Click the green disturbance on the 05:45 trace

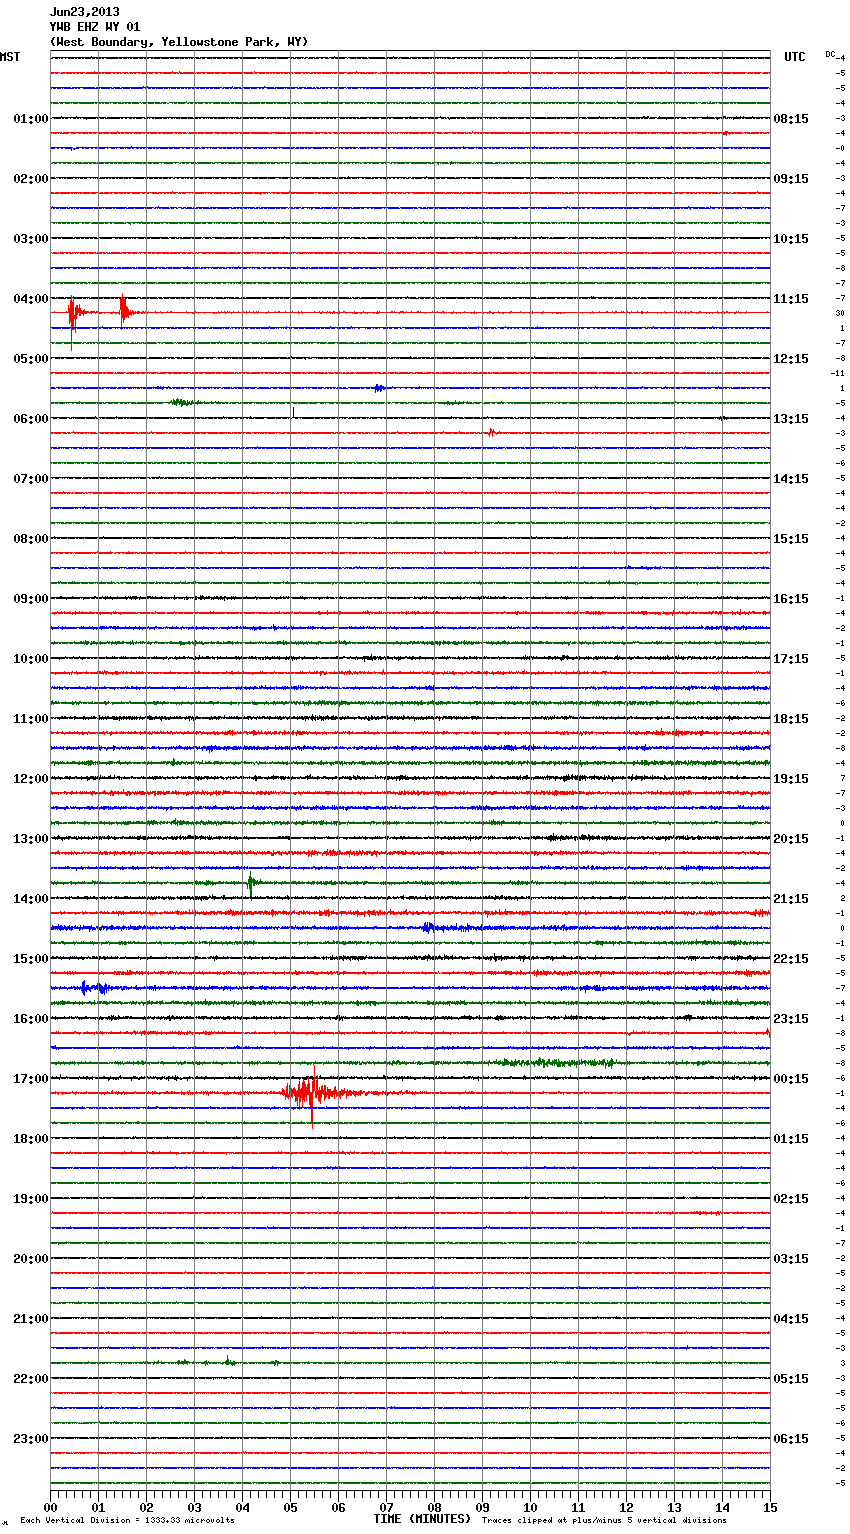[182, 402]
